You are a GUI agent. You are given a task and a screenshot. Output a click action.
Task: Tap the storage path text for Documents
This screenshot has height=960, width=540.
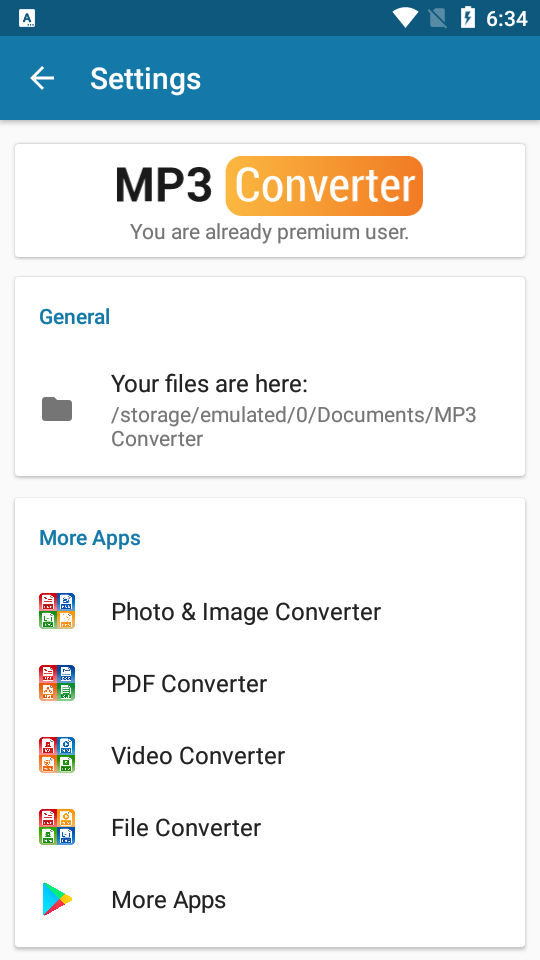293,427
